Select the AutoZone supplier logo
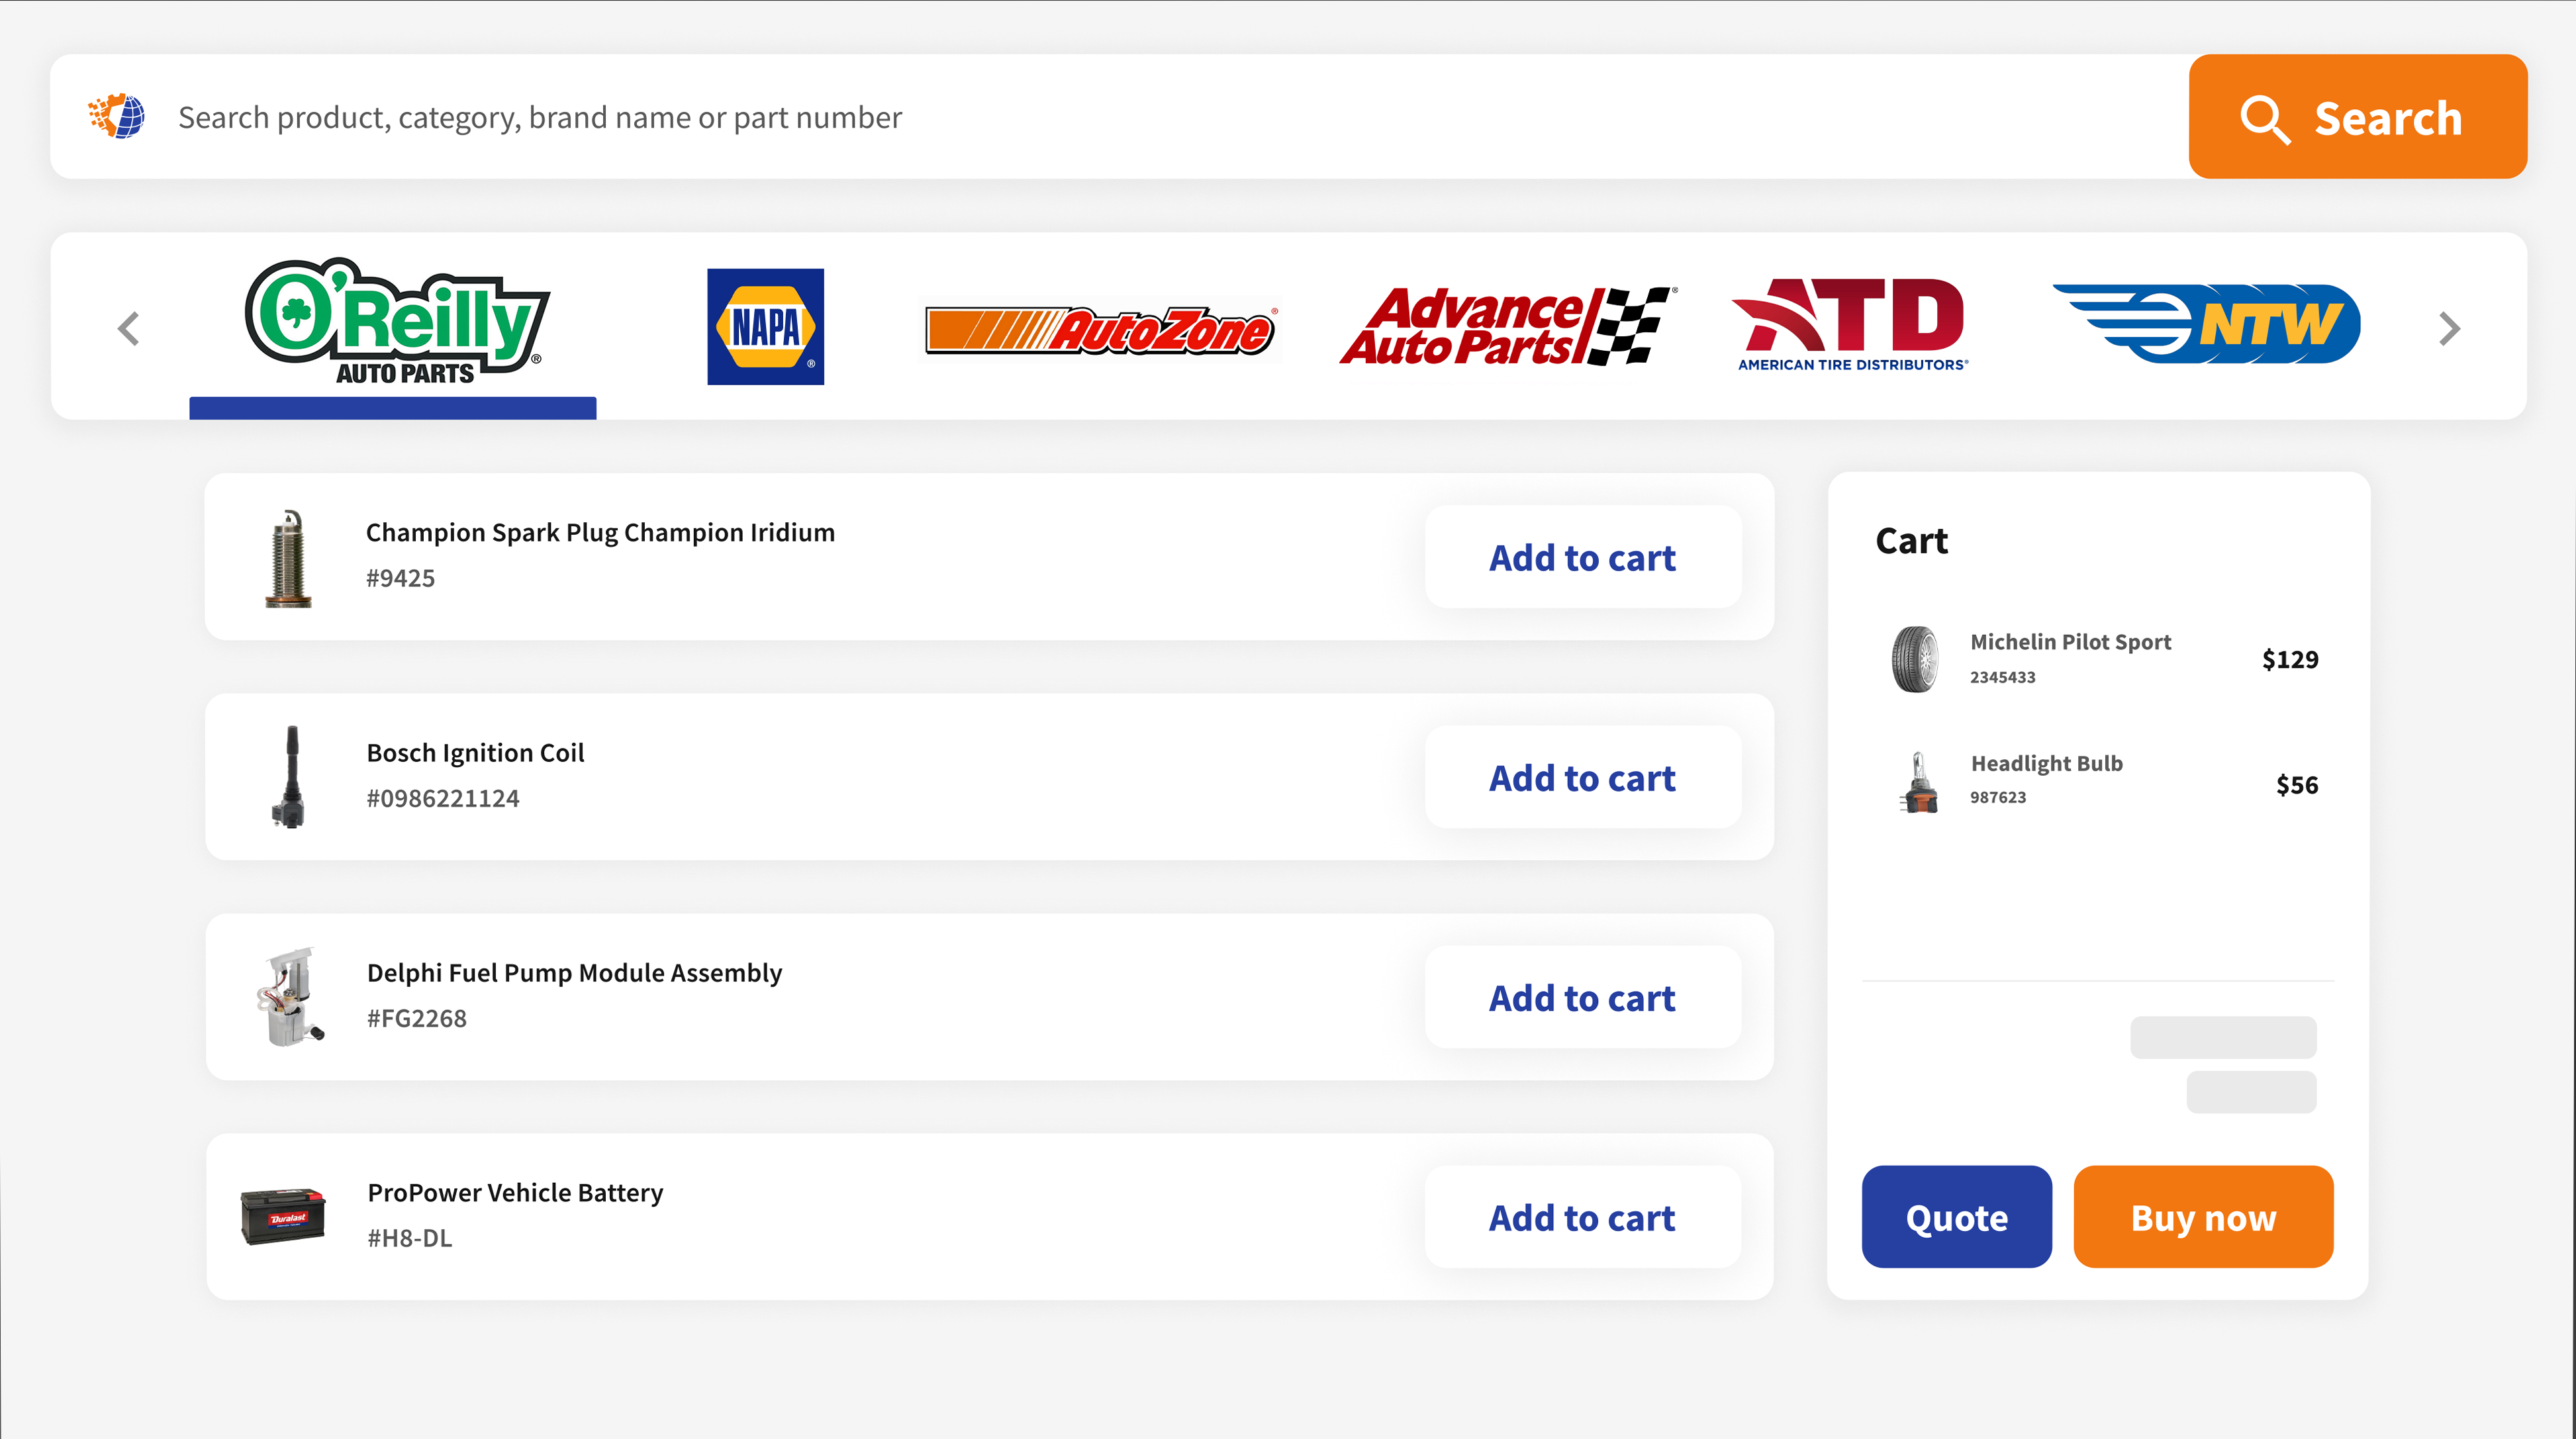 coord(1100,330)
